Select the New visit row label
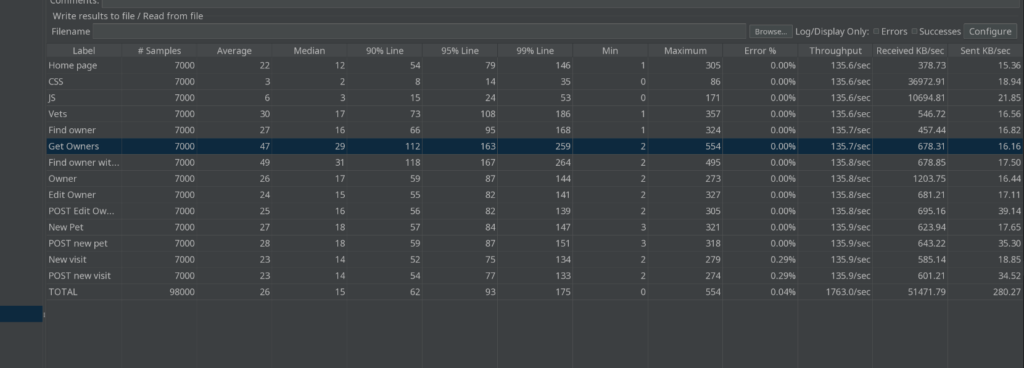 [x=67, y=259]
